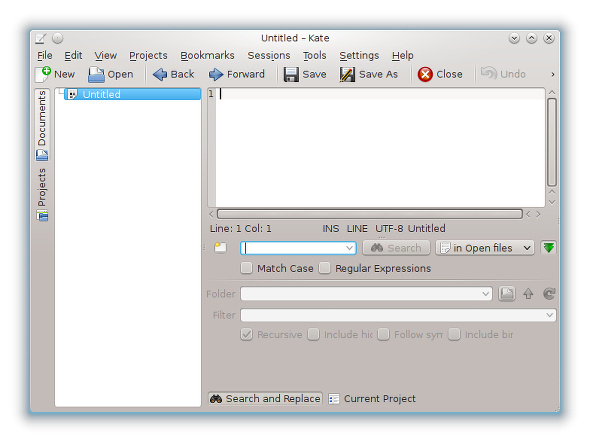590x442 pixels.
Task: Enable the Regular Expressions checkbox
Action: click(325, 268)
